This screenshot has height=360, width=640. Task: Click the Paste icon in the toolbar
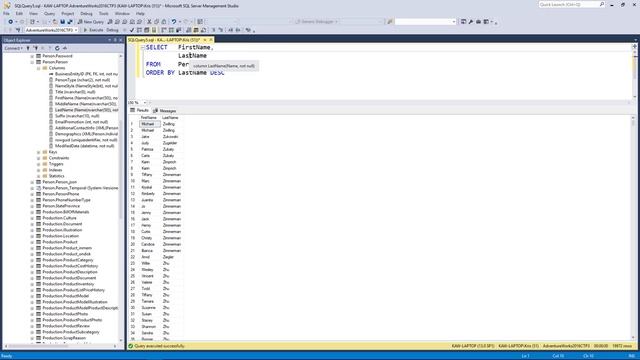coord(164,22)
